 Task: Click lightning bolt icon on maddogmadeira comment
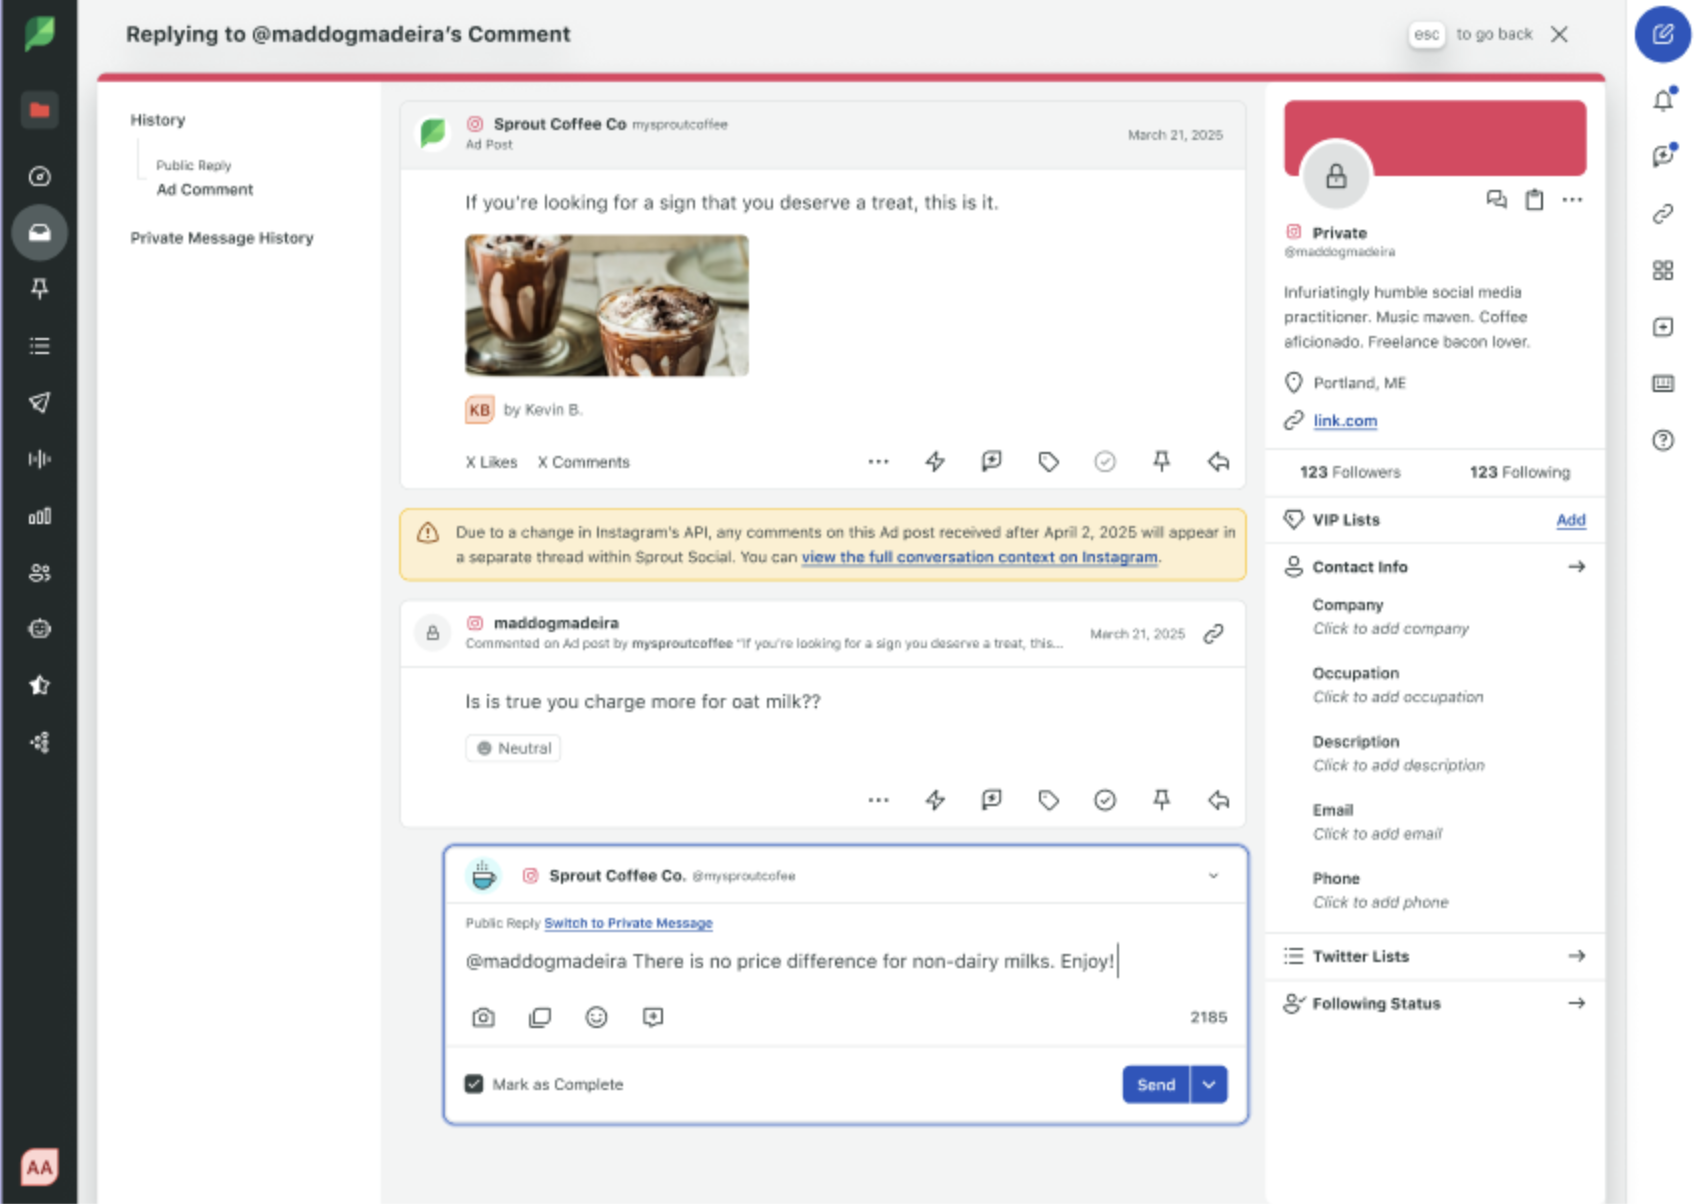point(935,800)
